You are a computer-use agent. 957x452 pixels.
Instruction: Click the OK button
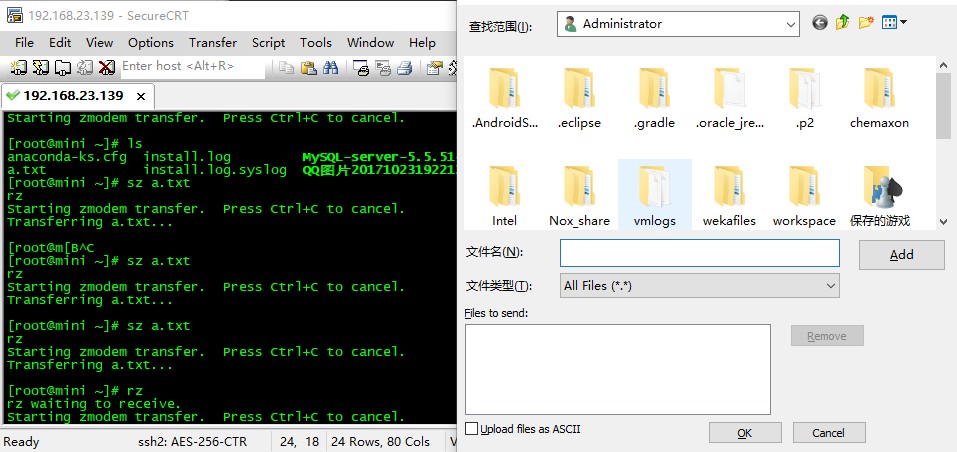(745, 432)
